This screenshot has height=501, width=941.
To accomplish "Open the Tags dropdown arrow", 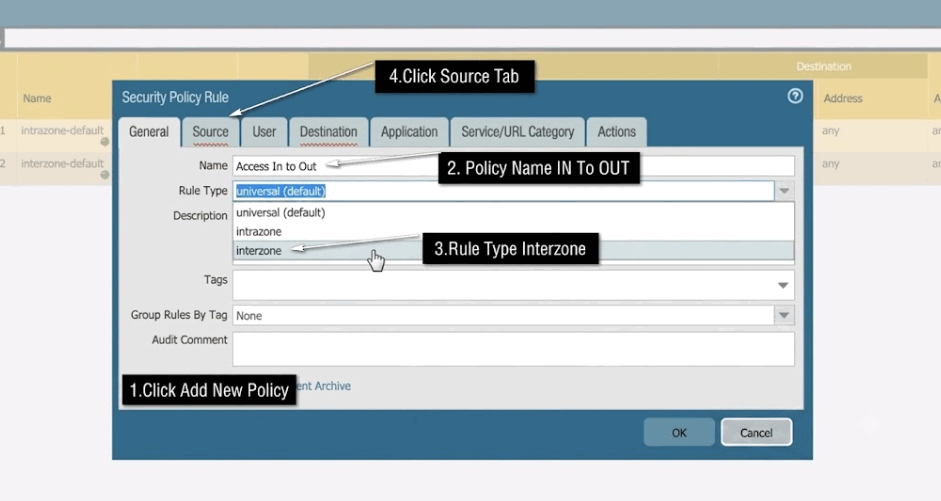I will [x=783, y=285].
